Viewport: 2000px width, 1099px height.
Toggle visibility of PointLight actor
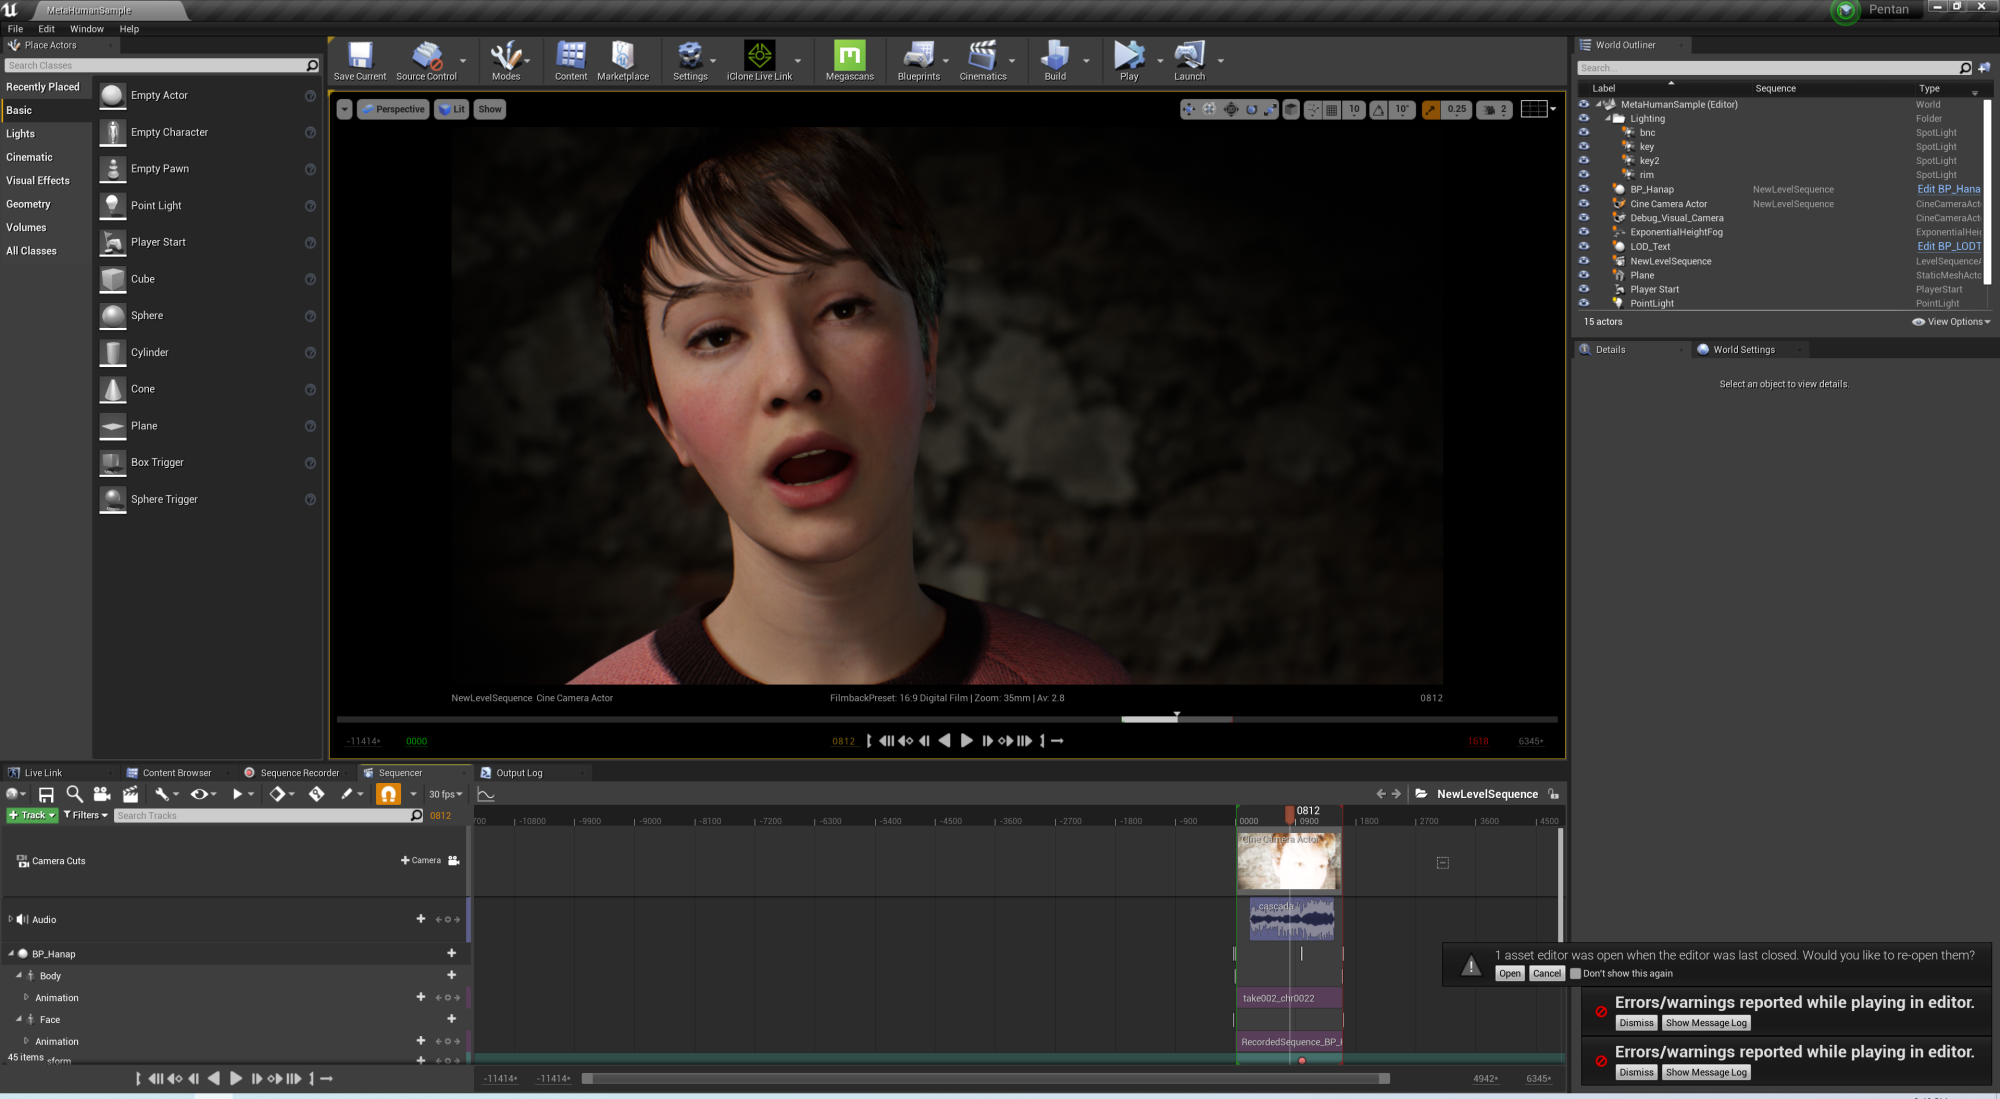1584,303
